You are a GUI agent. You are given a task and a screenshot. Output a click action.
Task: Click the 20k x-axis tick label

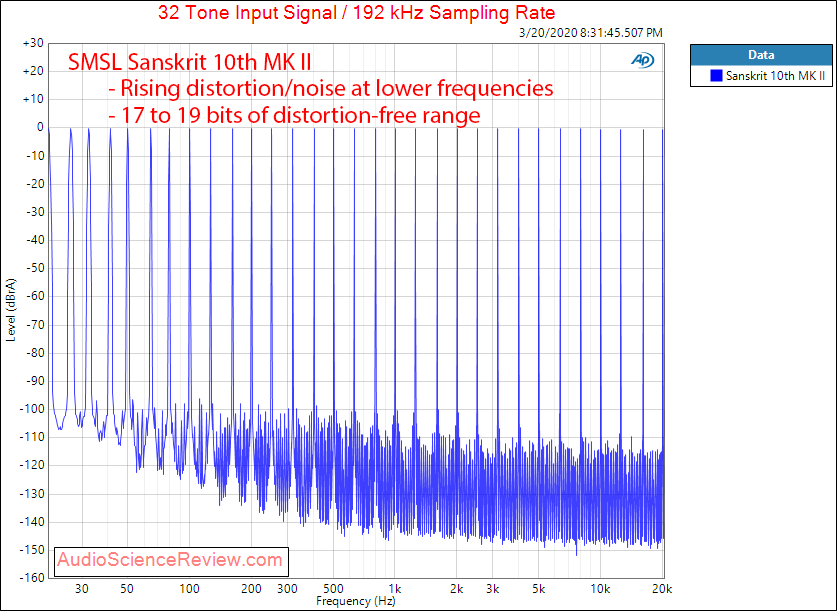click(x=662, y=589)
